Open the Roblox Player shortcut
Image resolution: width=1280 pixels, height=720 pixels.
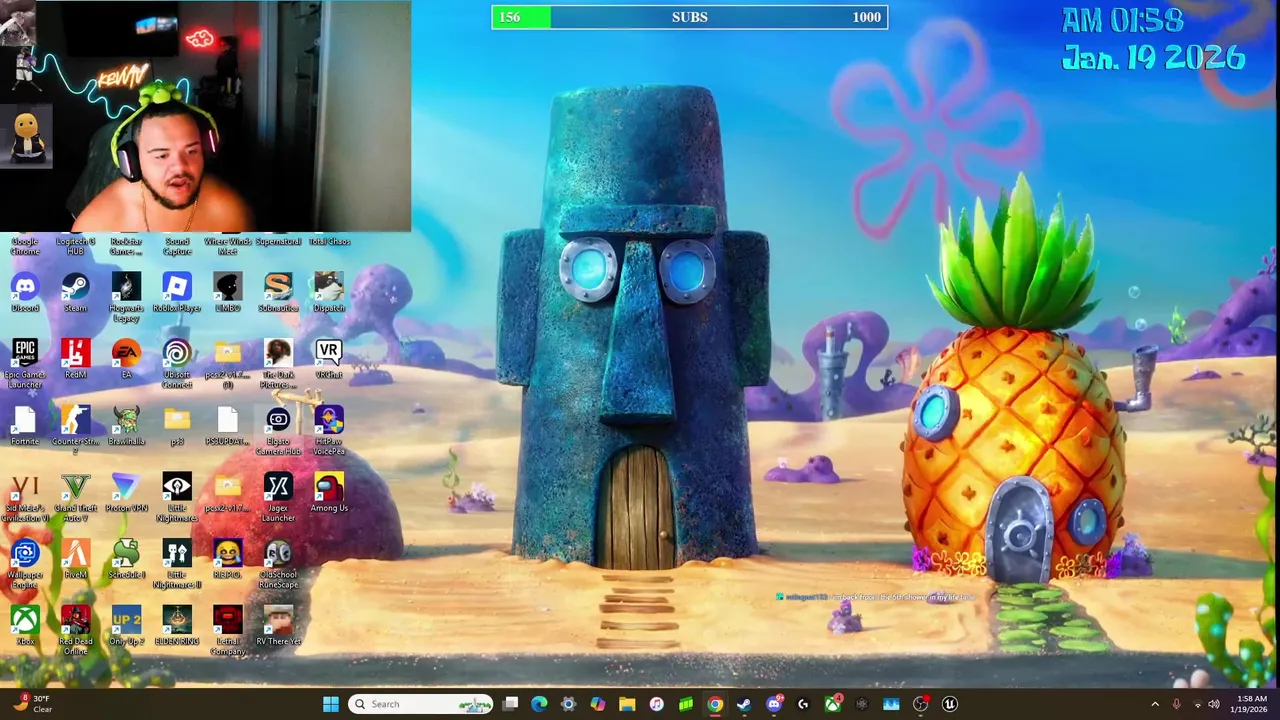[177, 292]
